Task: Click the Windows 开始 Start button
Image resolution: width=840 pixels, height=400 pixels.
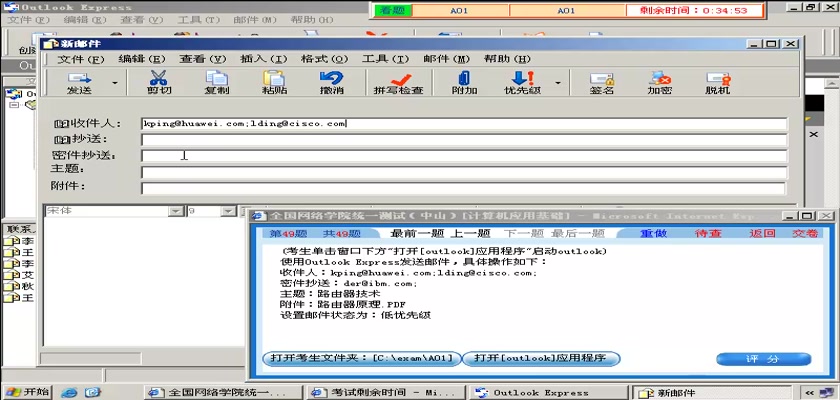Action: click(x=27, y=392)
